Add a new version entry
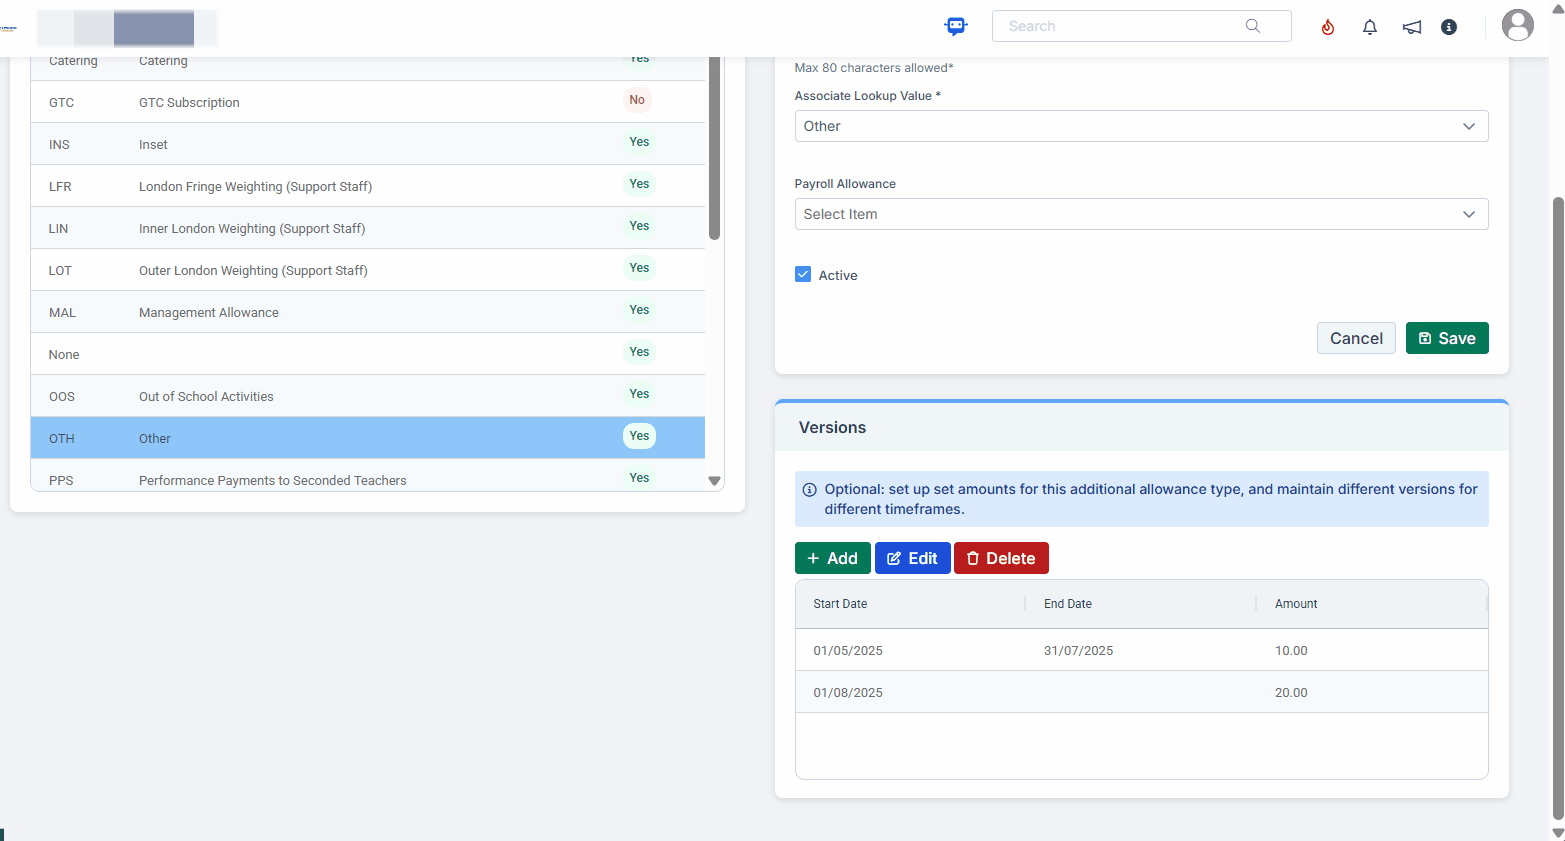 [x=832, y=558]
